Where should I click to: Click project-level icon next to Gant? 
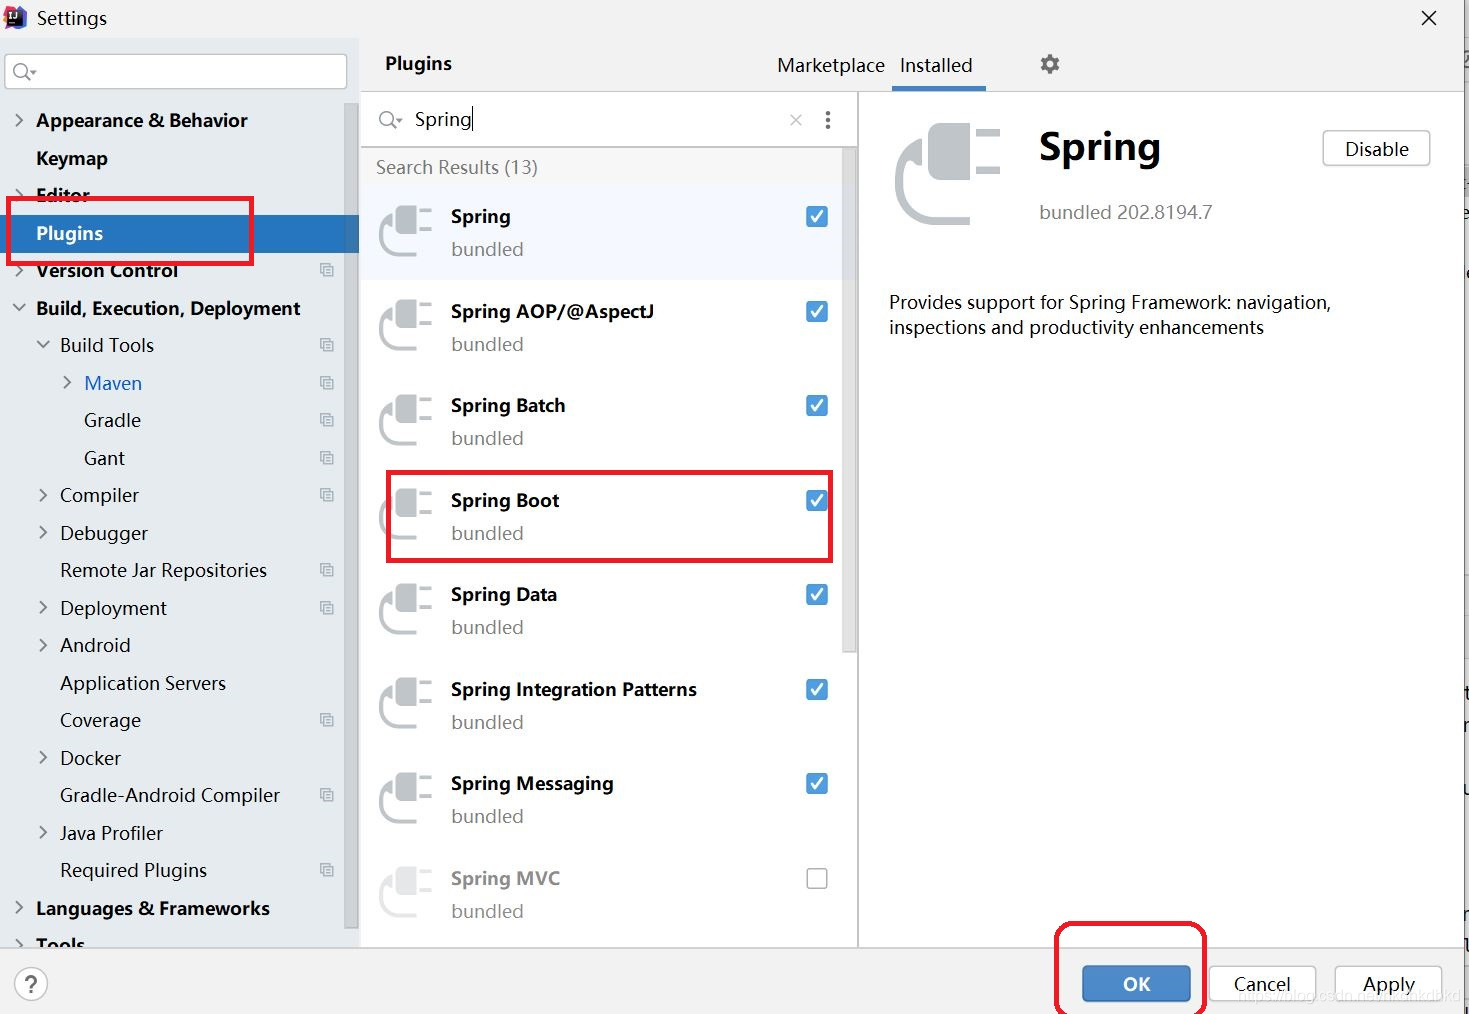326,458
